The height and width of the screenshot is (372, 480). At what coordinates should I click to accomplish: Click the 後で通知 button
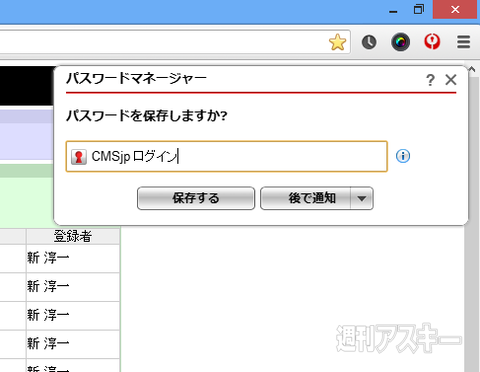(305, 198)
